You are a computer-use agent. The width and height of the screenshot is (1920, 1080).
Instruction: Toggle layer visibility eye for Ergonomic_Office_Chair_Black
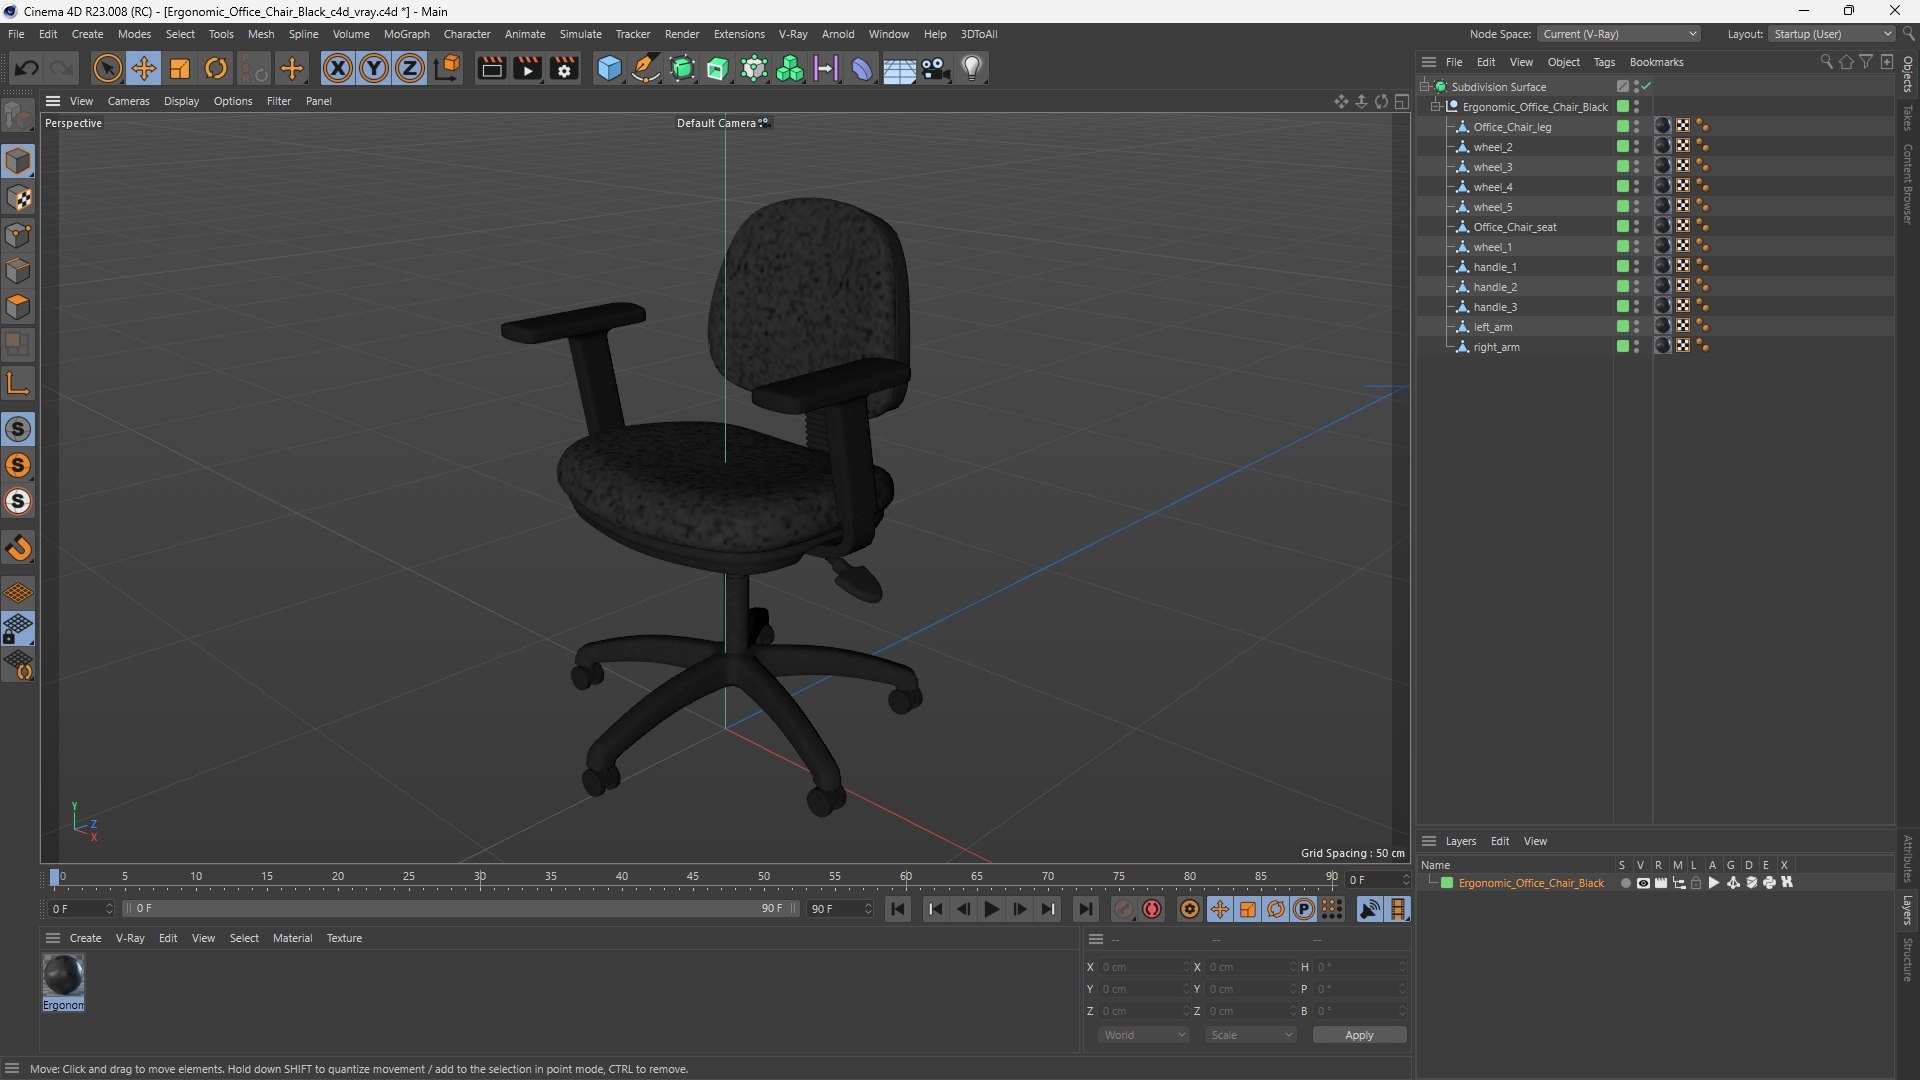(1643, 883)
